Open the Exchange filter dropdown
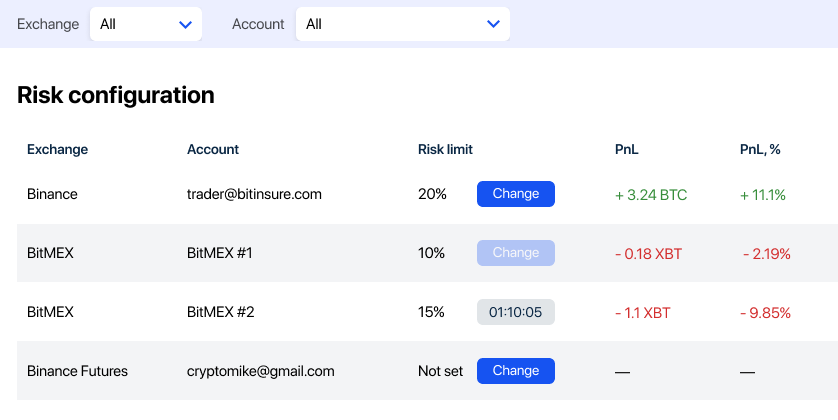This screenshot has height=420, width=838. 146,24
